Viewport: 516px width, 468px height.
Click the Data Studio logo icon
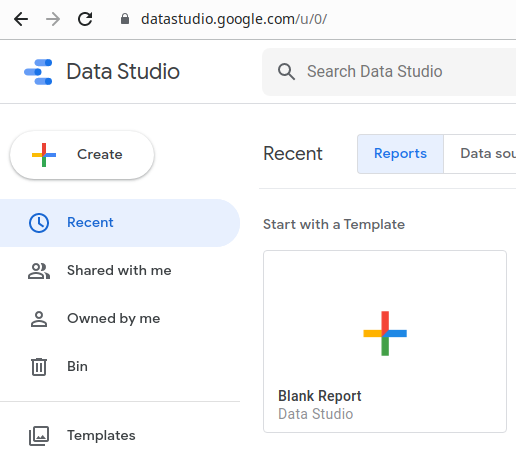click(x=38, y=72)
